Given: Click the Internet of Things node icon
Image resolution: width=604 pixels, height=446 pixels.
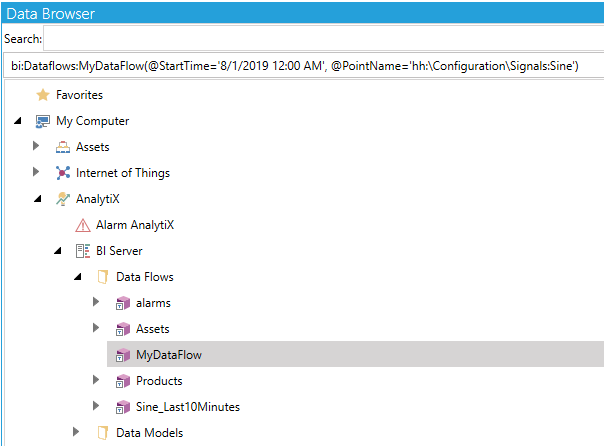Looking at the screenshot, I should point(62,173).
